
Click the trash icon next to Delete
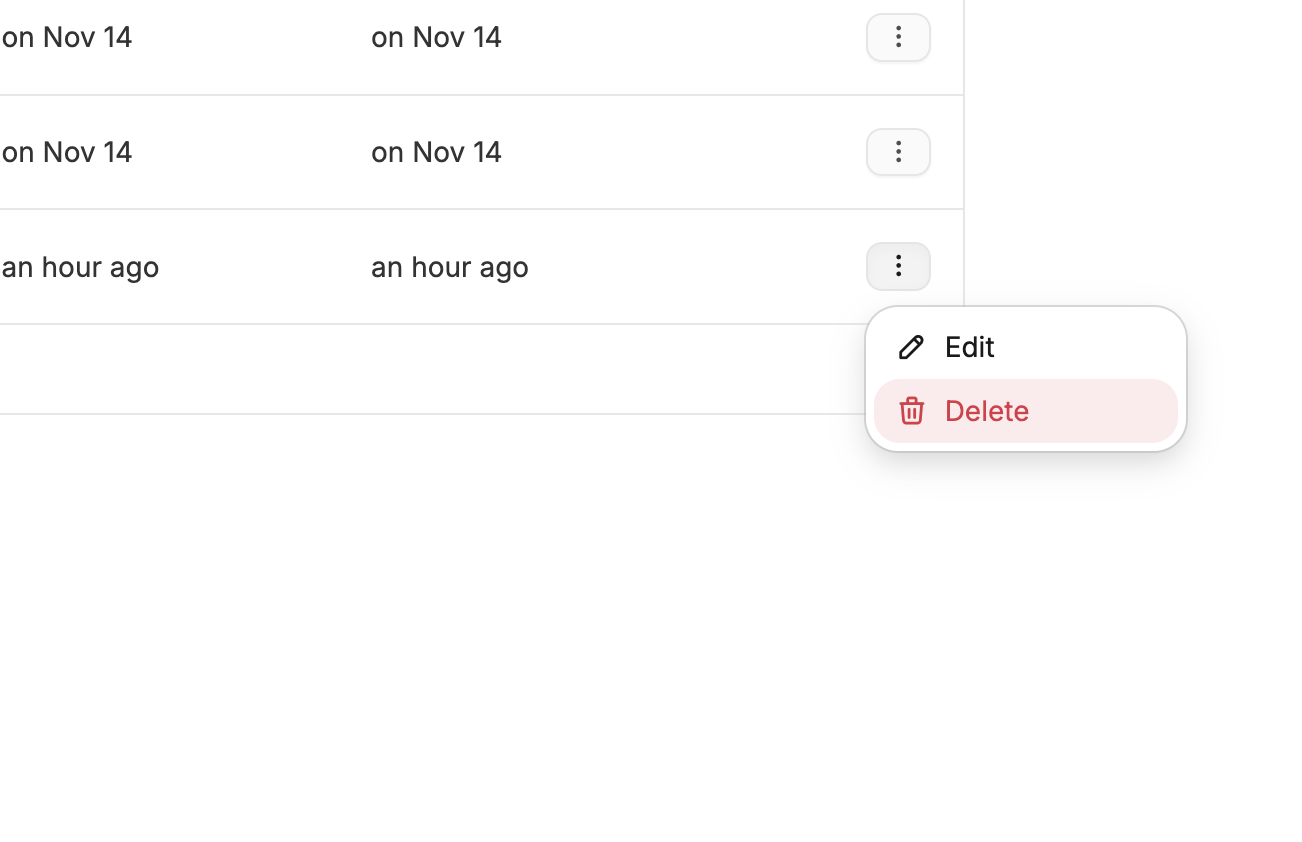pos(911,411)
